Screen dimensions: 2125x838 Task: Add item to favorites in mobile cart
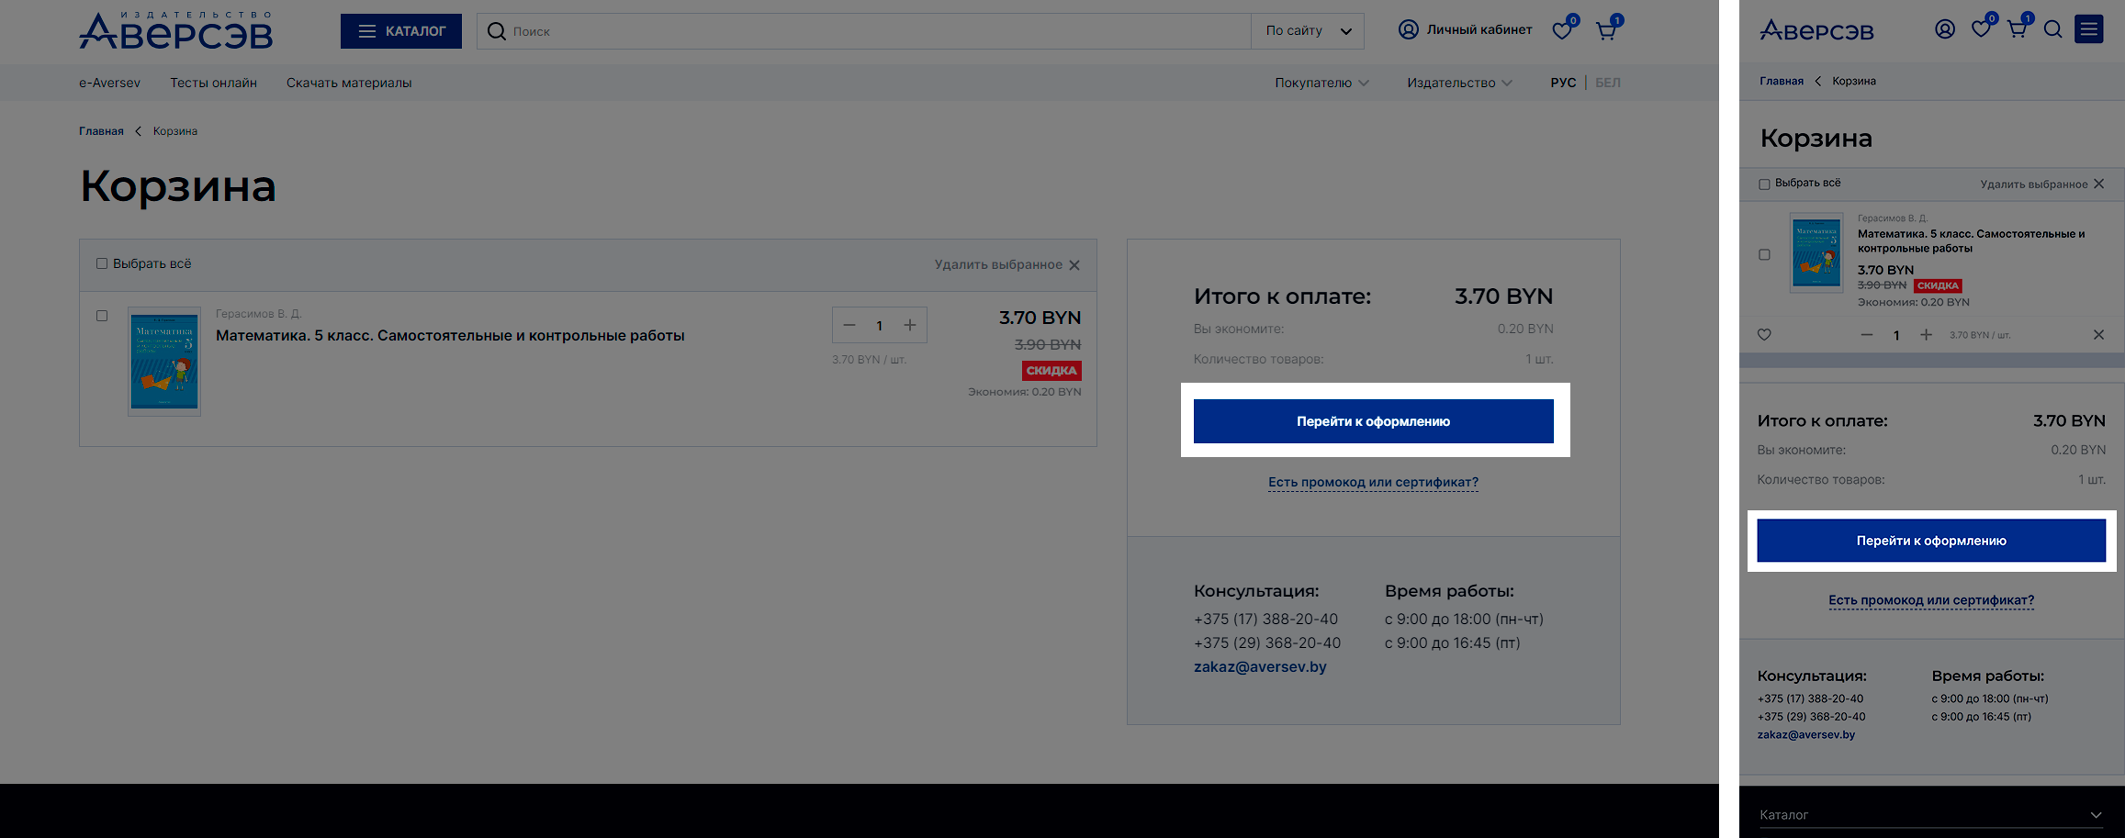[1764, 335]
